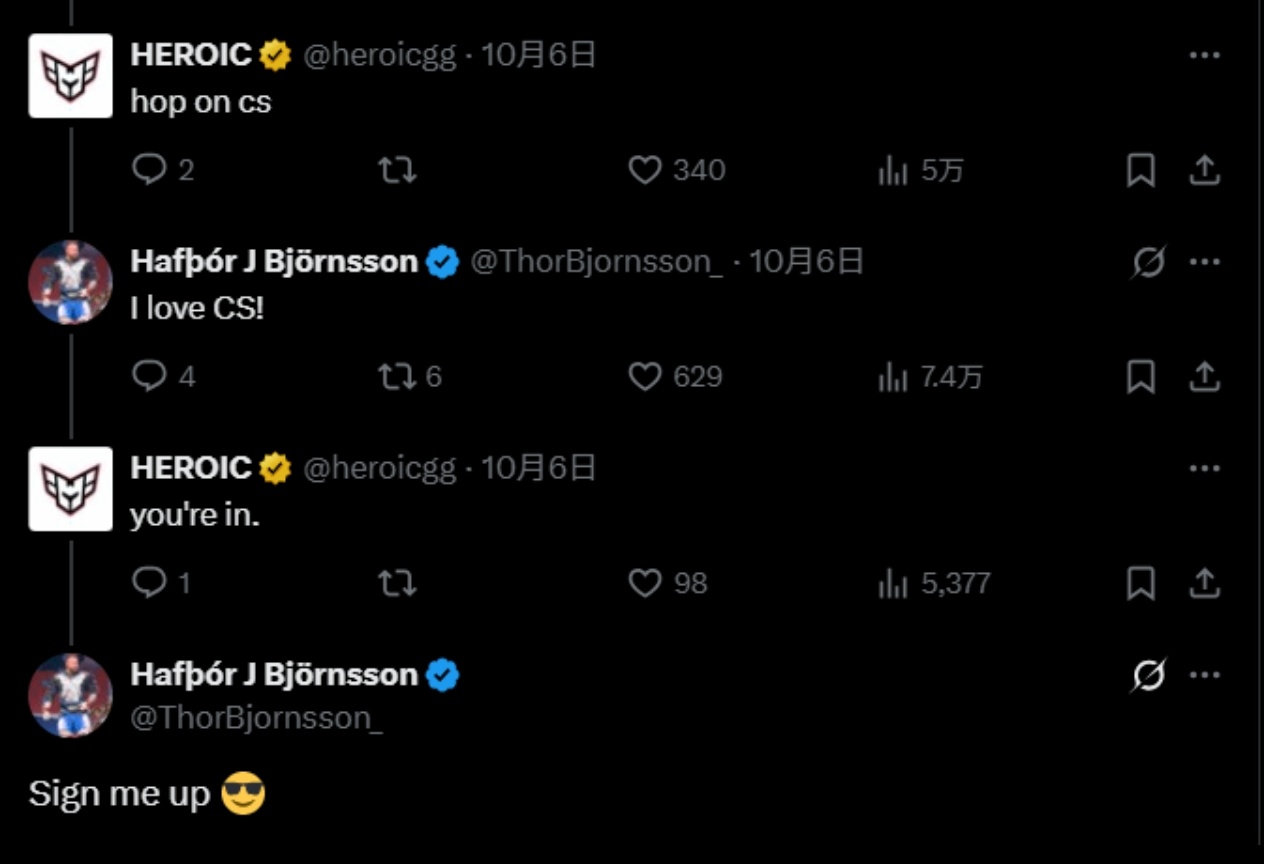Retweet the "I love CS!" post
The height and width of the screenshot is (864, 1264).
pos(398,377)
